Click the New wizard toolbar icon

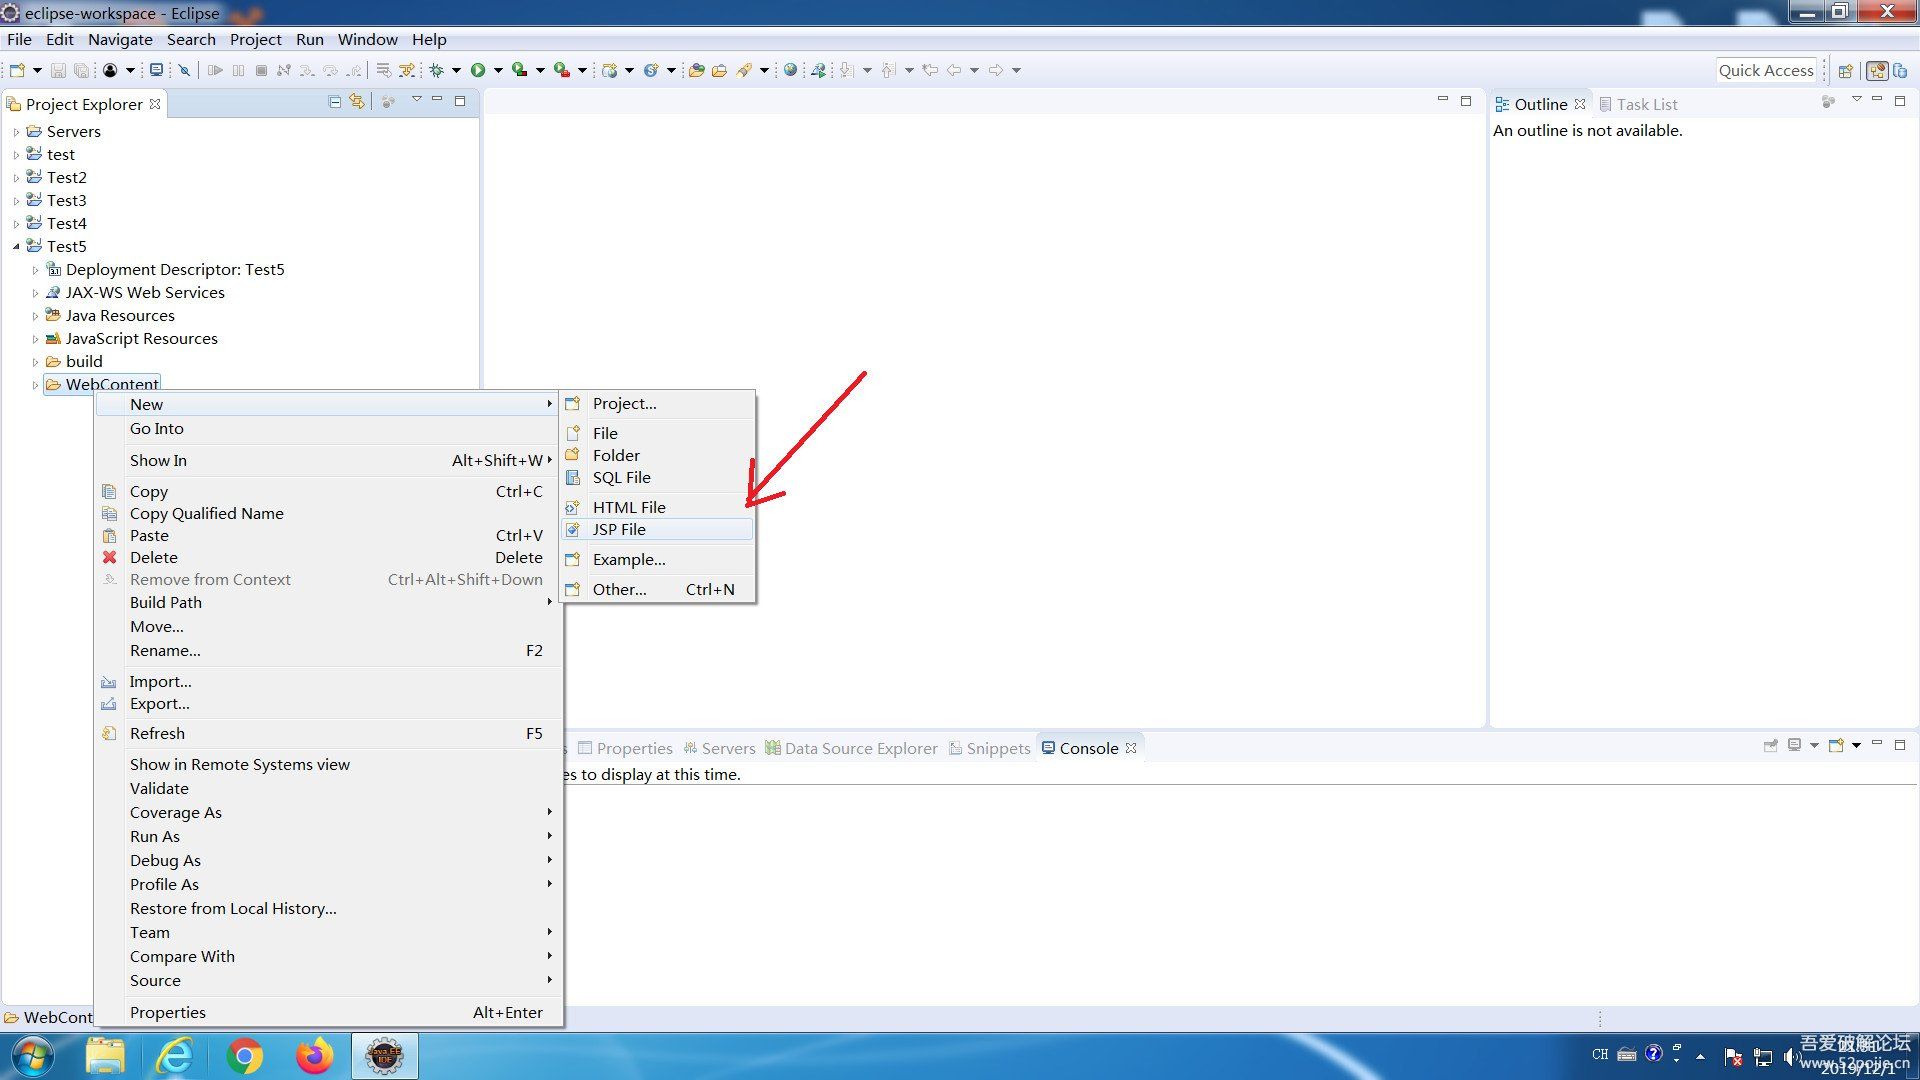point(17,70)
